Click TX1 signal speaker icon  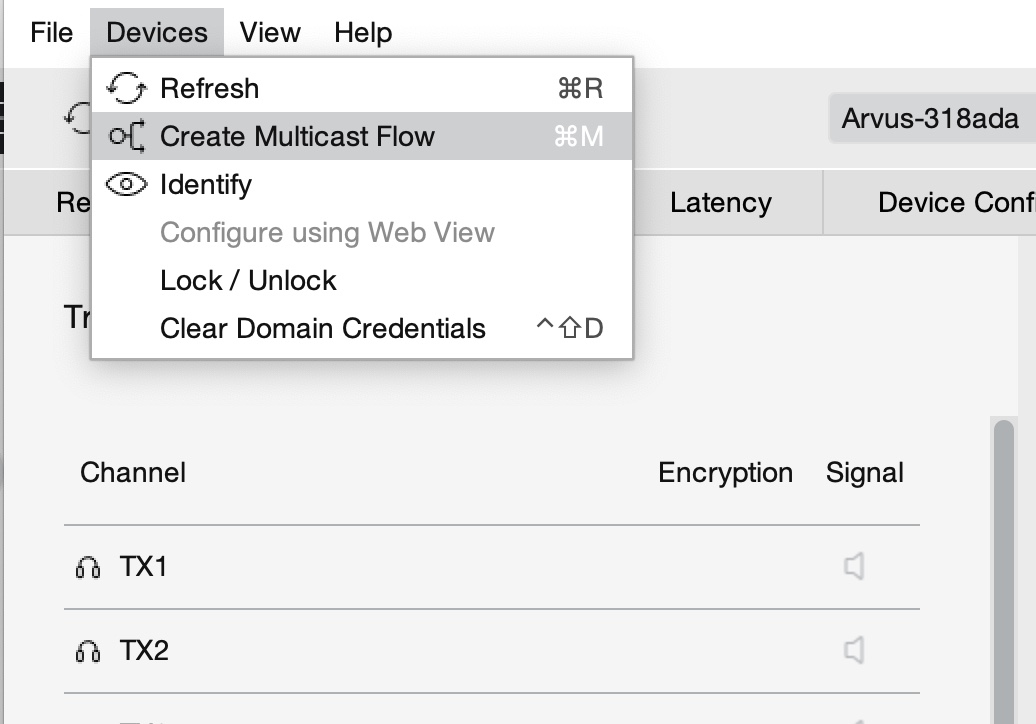[x=853, y=567]
